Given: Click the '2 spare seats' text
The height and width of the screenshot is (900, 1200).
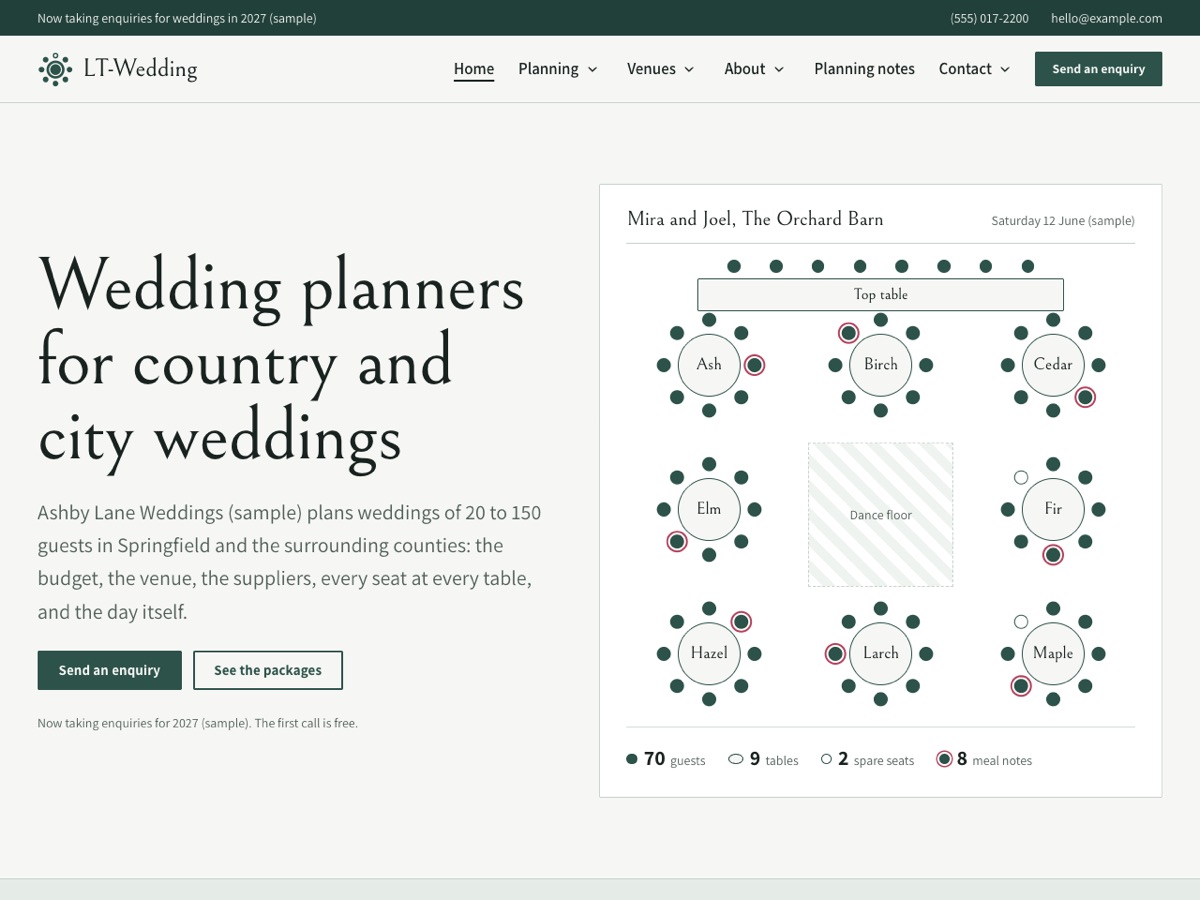Looking at the screenshot, I should point(876,759).
